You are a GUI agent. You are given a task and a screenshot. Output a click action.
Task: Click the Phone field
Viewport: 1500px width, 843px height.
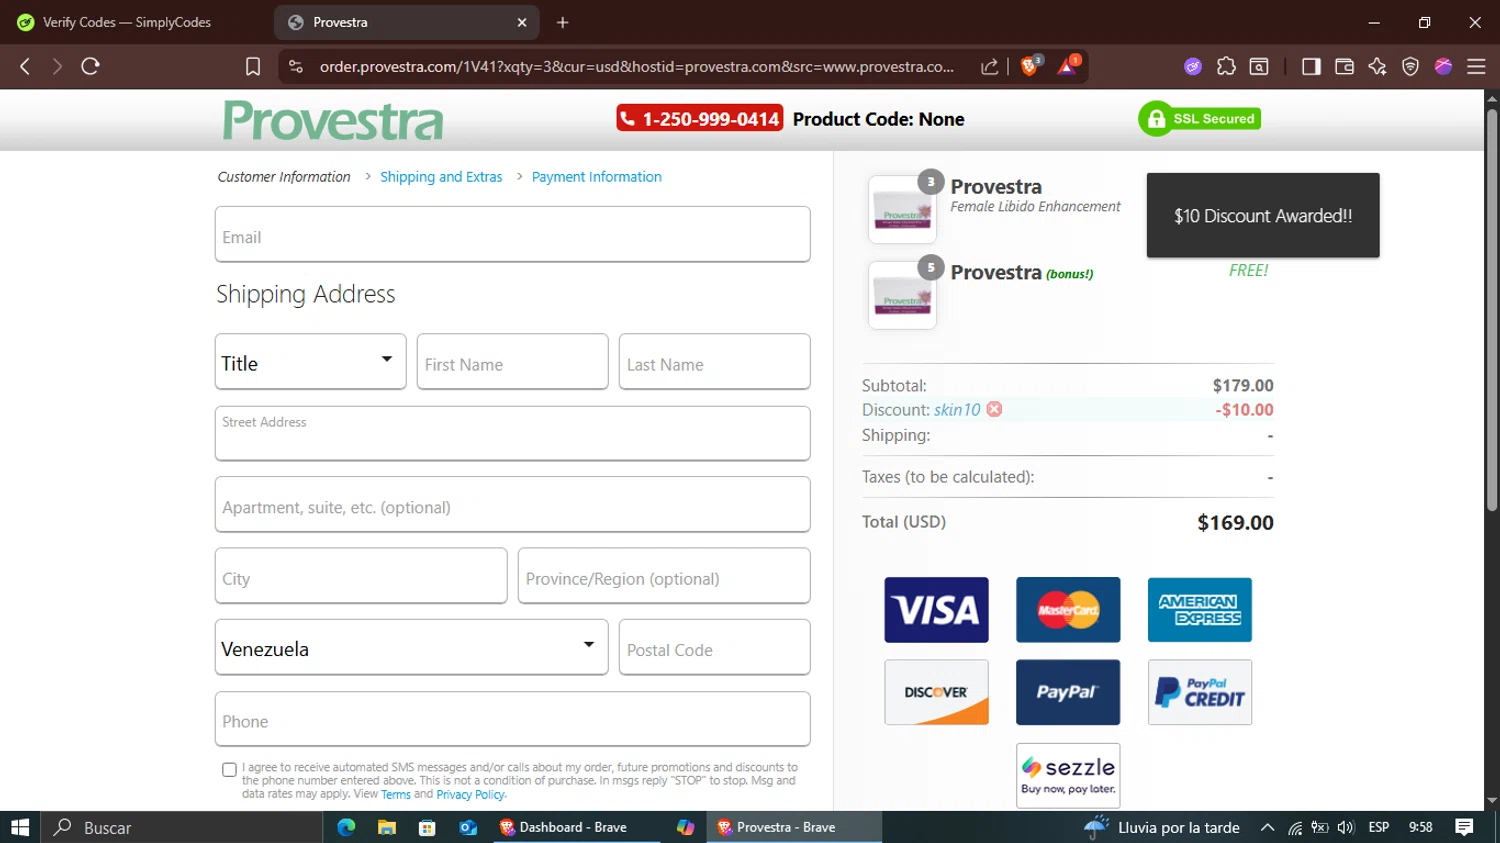pos(512,719)
